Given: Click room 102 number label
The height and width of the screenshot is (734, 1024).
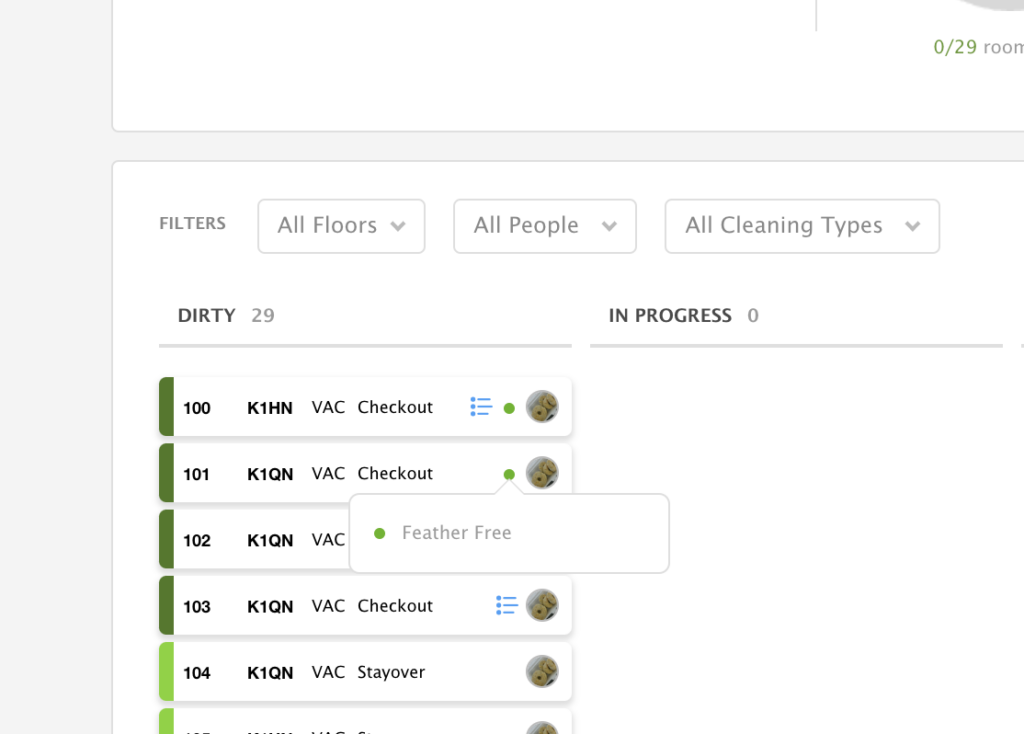Looking at the screenshot, I should [197, 540].
